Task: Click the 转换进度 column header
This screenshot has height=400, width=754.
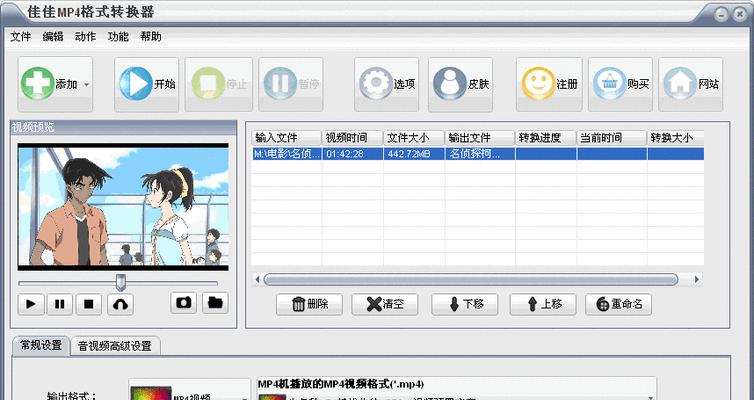Action: [x=546, y=138]
